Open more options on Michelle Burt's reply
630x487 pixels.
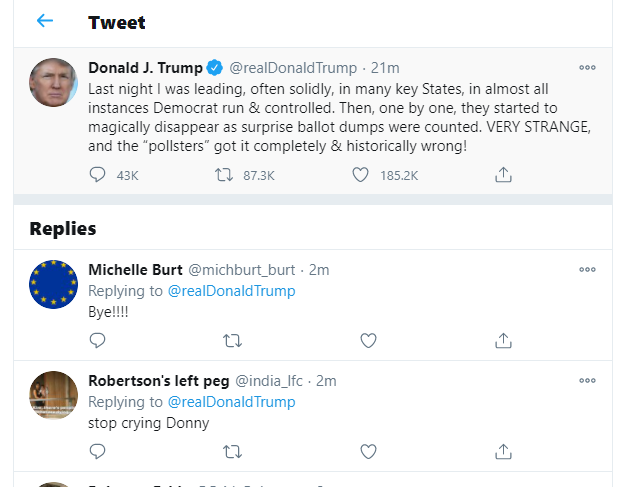(587, 270)
